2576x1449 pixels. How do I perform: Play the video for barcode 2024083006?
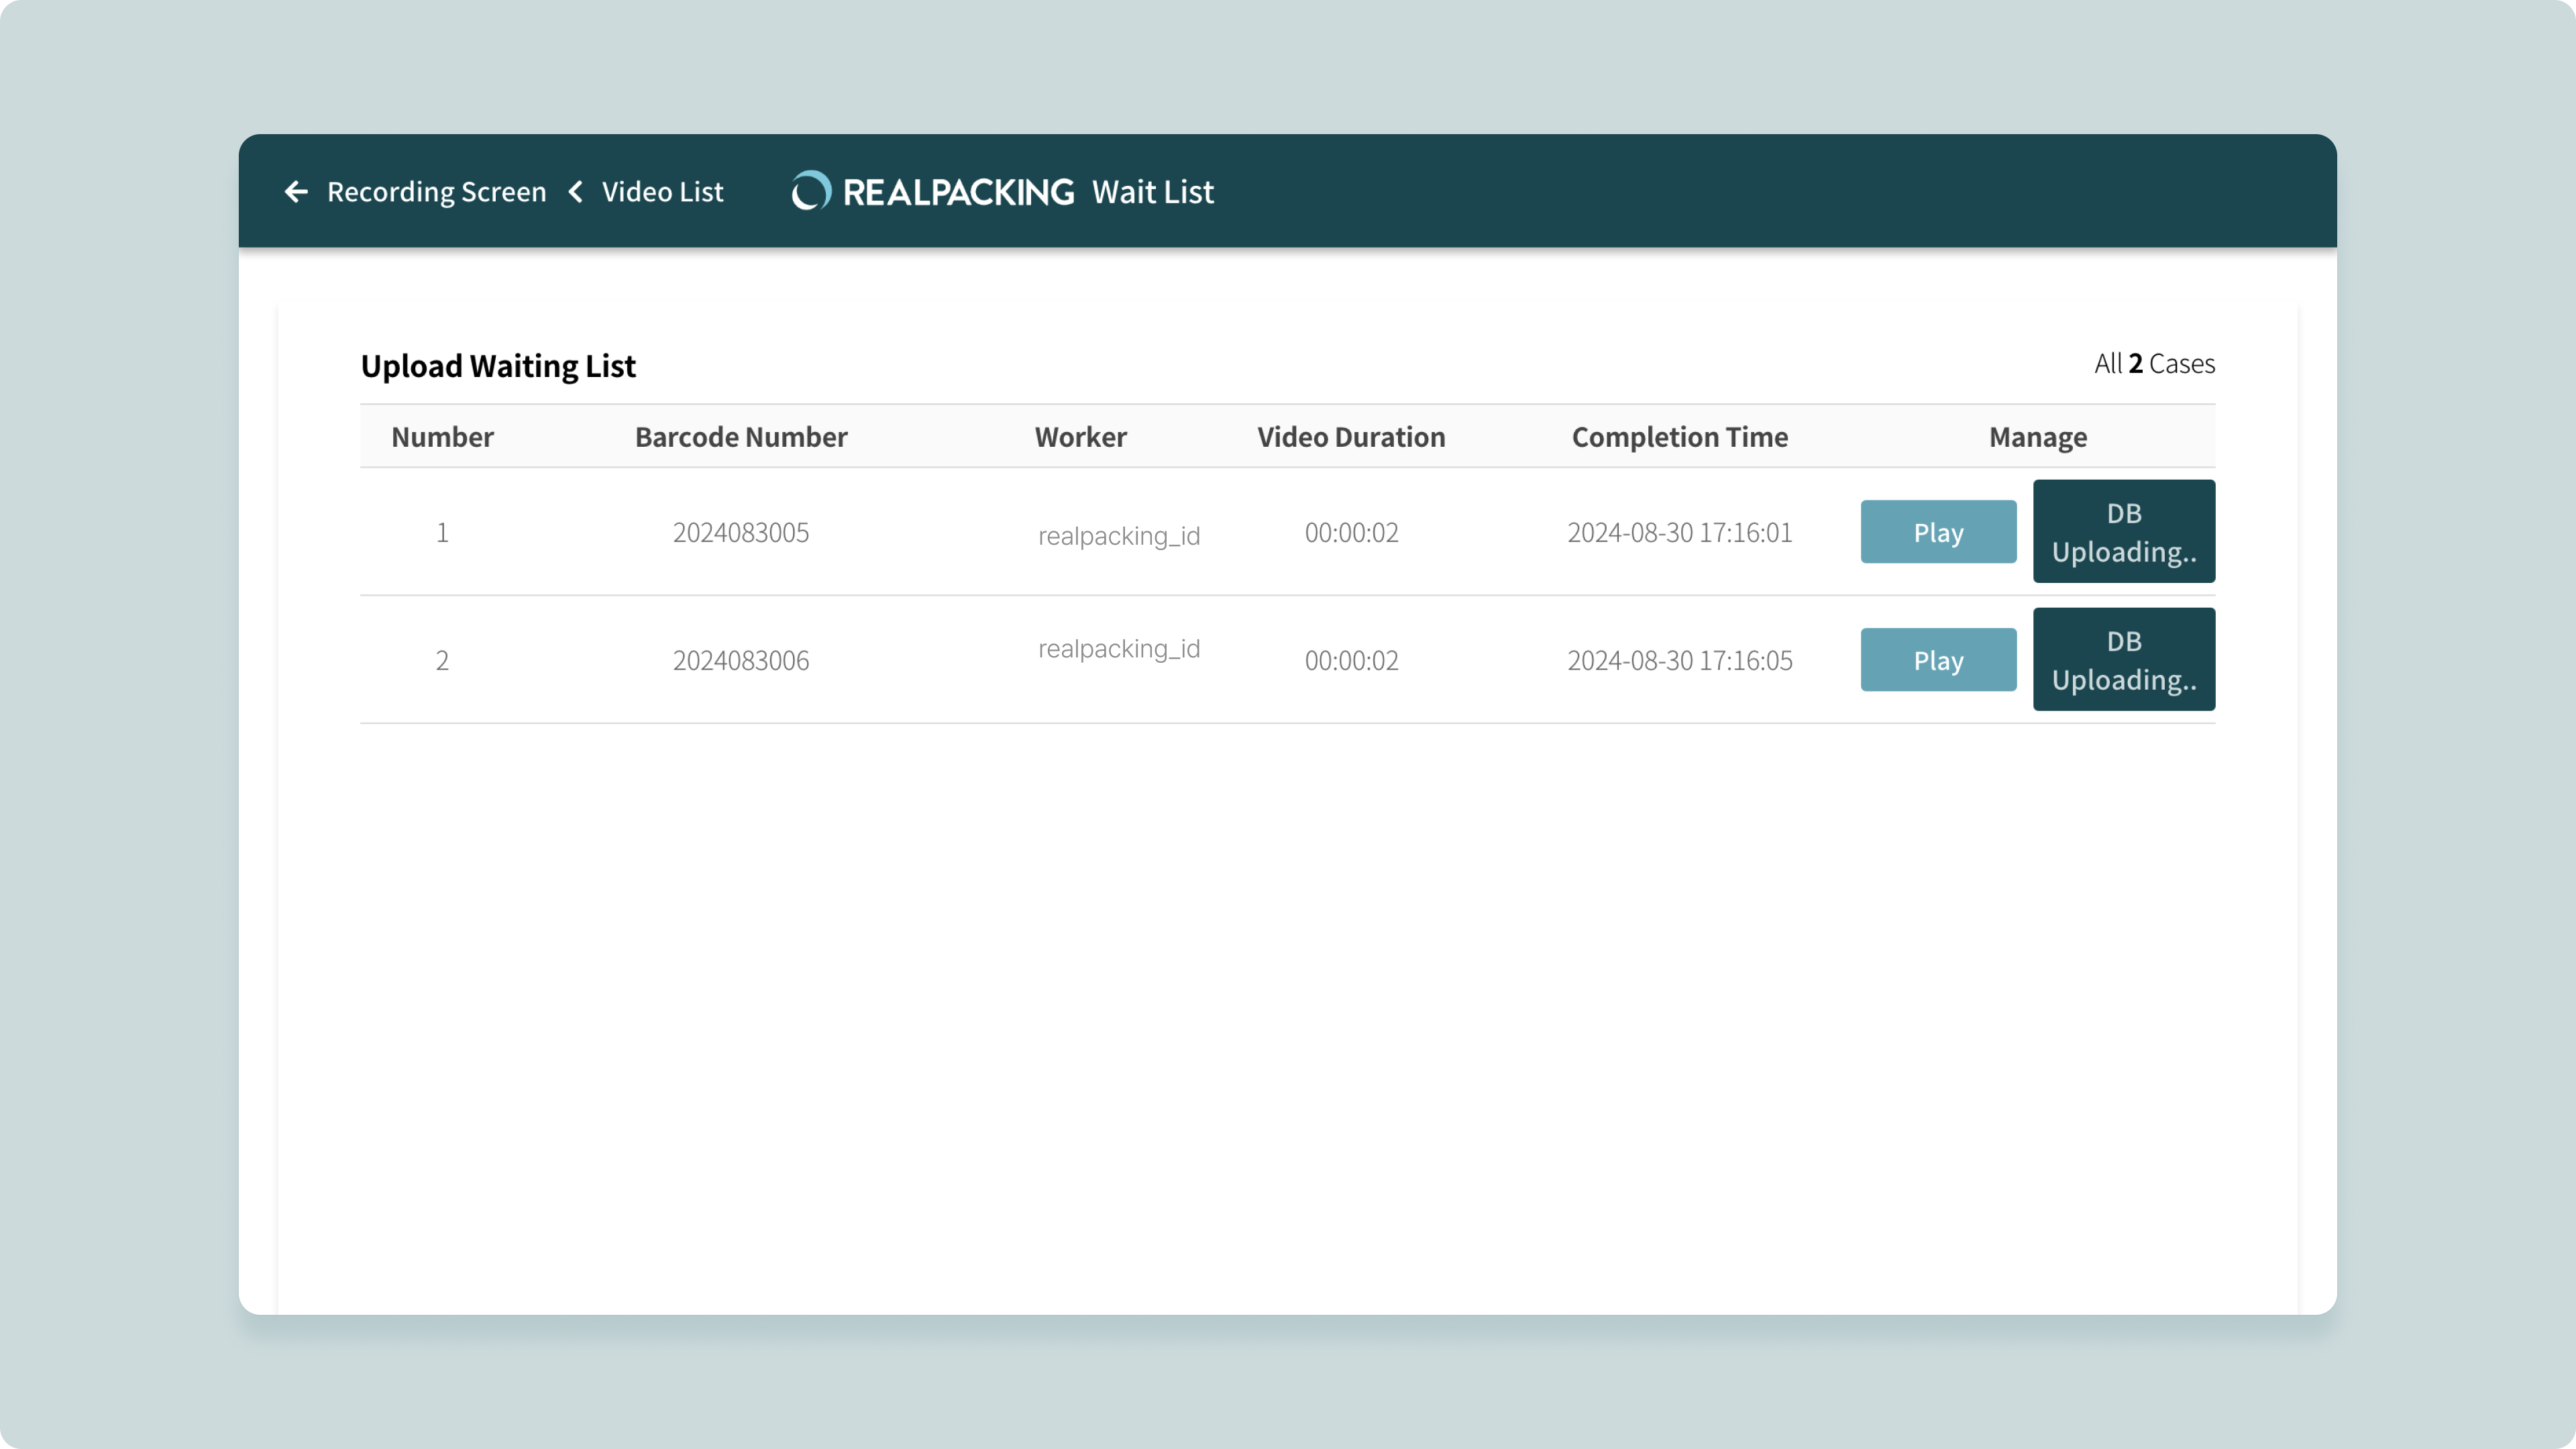coord(1937,660)
